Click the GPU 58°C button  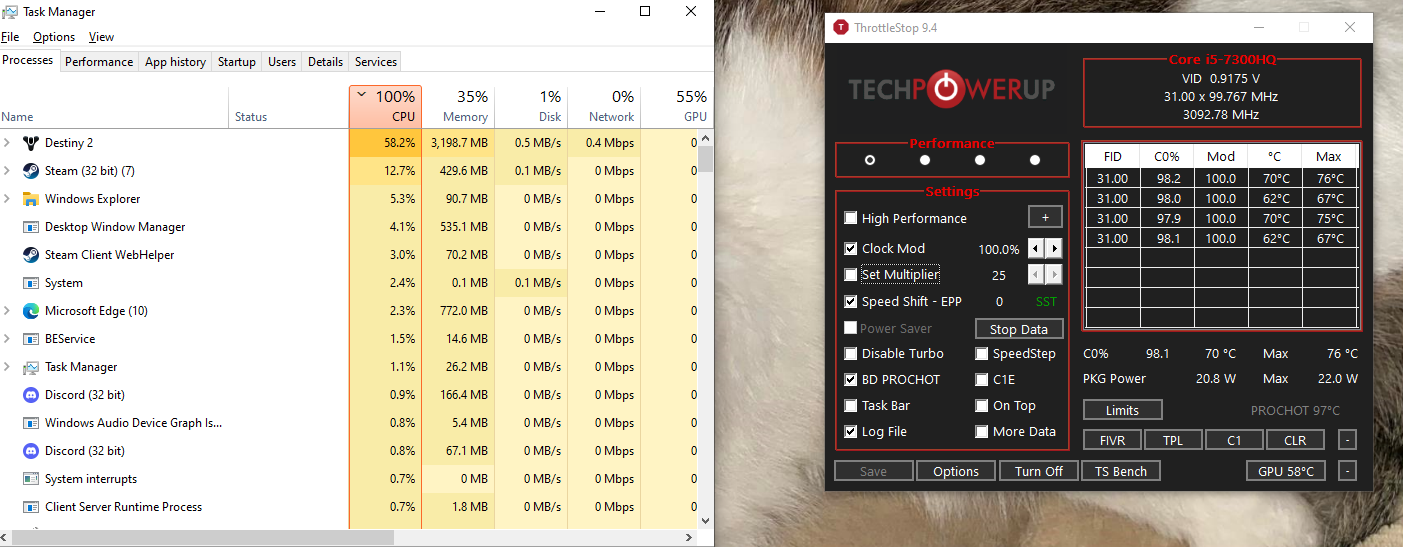point(1286,471)
